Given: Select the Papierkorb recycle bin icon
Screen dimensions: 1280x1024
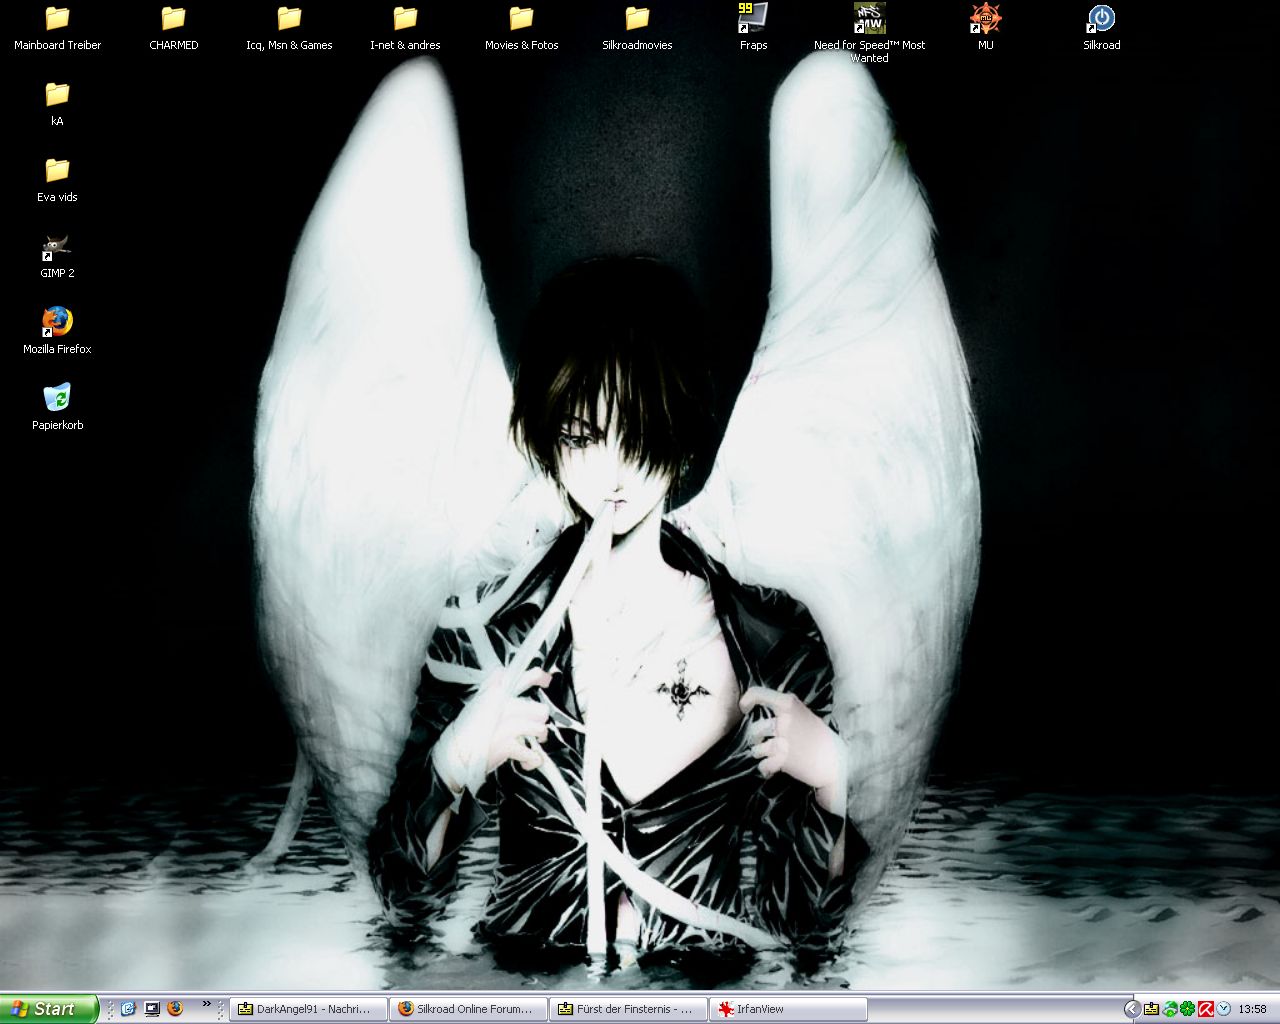Looking at the screenshot, I should pos(57,398).
